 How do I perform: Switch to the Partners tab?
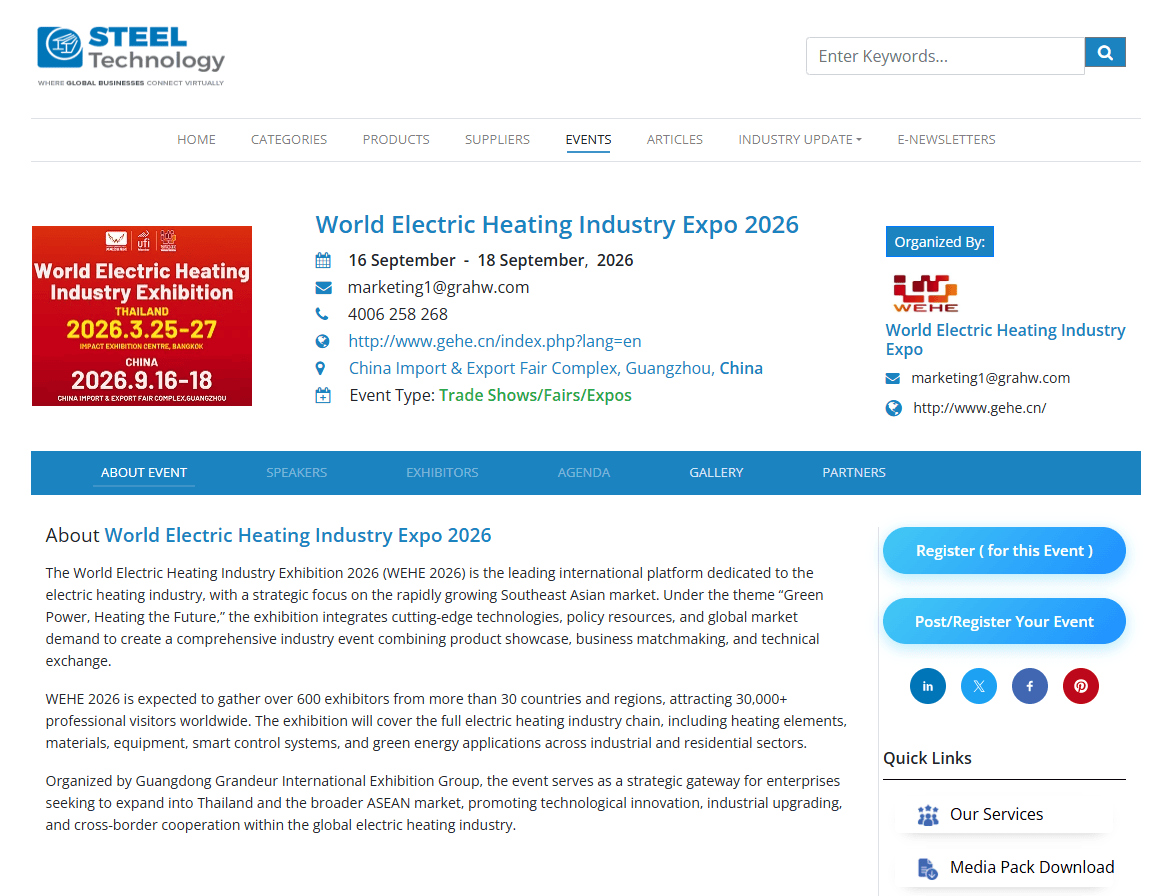854,472
